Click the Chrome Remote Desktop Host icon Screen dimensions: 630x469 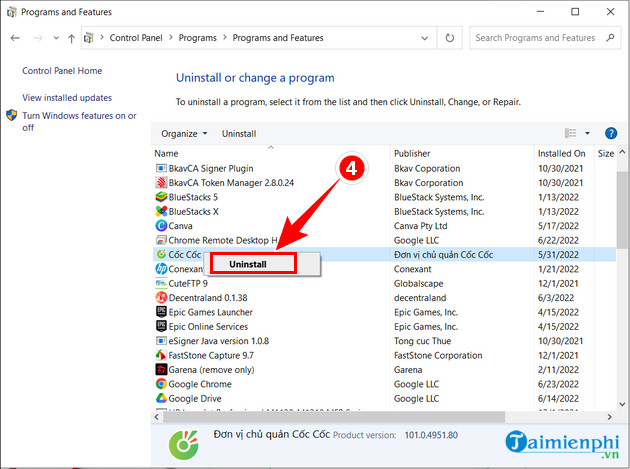tap(161, 240)
